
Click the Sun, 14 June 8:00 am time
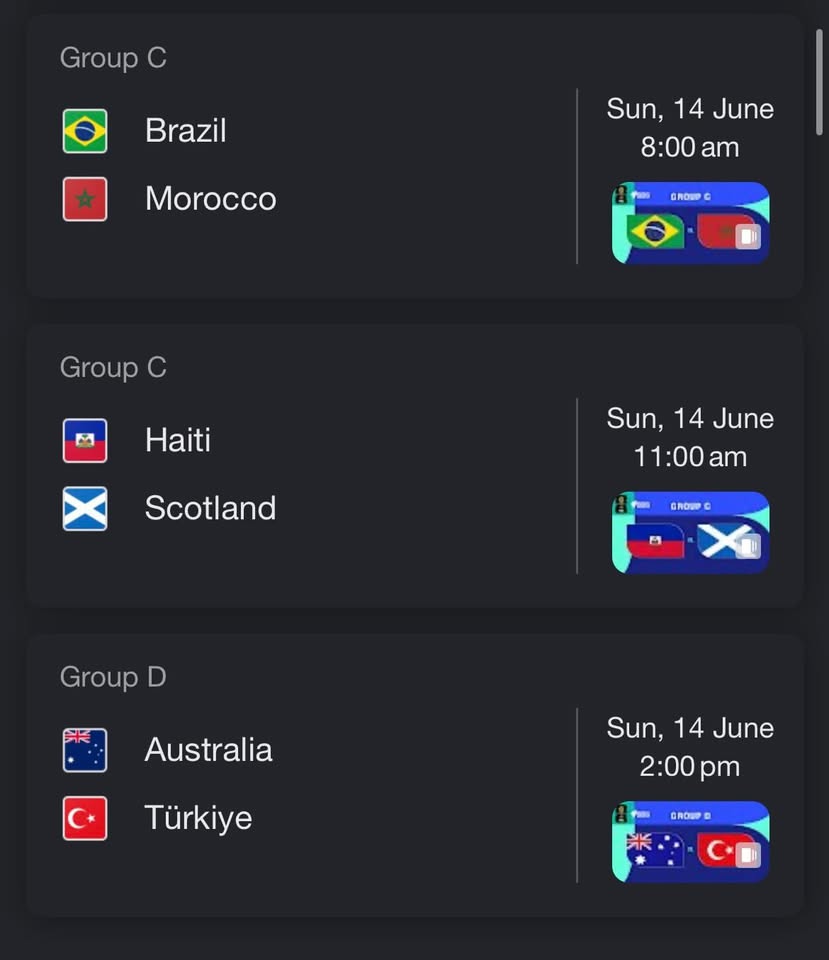click(690, 128)
